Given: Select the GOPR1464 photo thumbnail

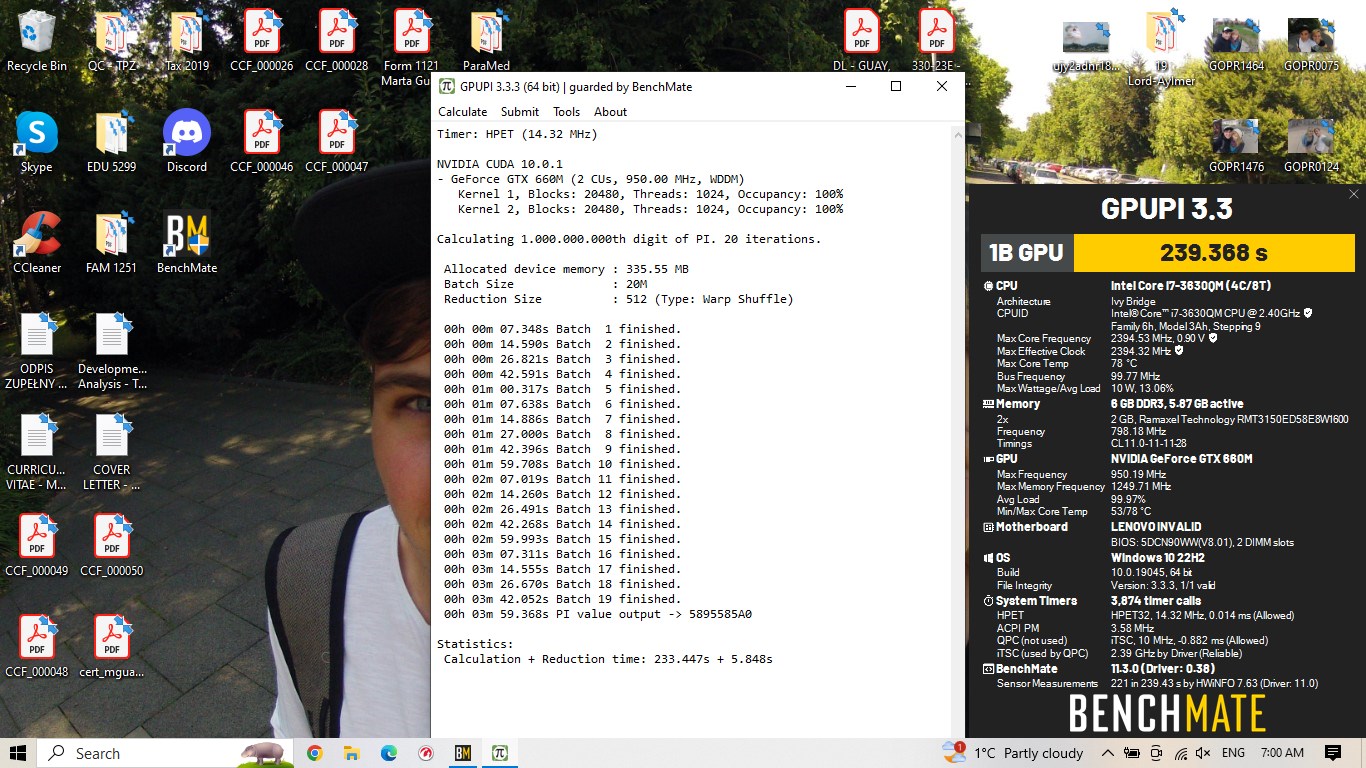Looking at the screenshot, I should pyautogui.click(x=1237, y=45).
